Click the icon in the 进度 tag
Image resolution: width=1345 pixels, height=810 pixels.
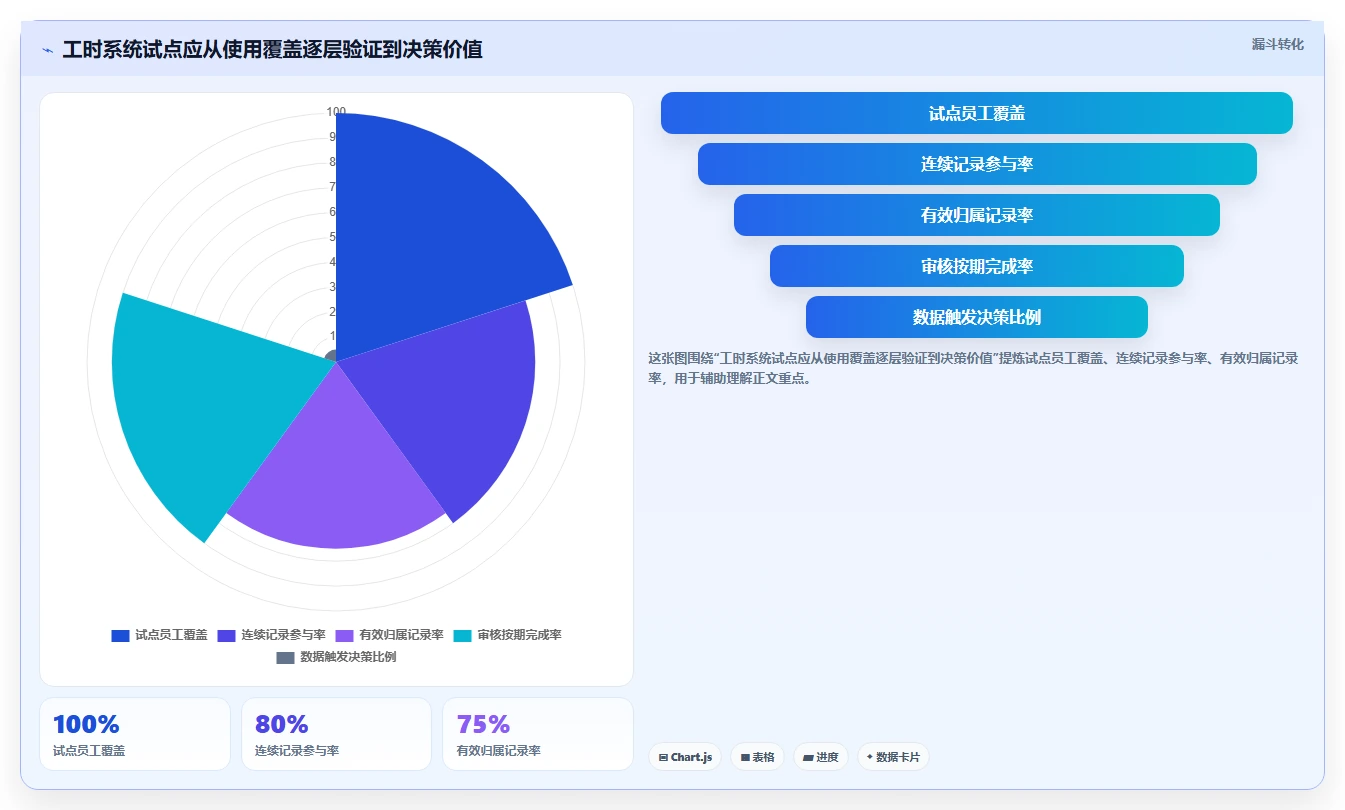point(808,758)
